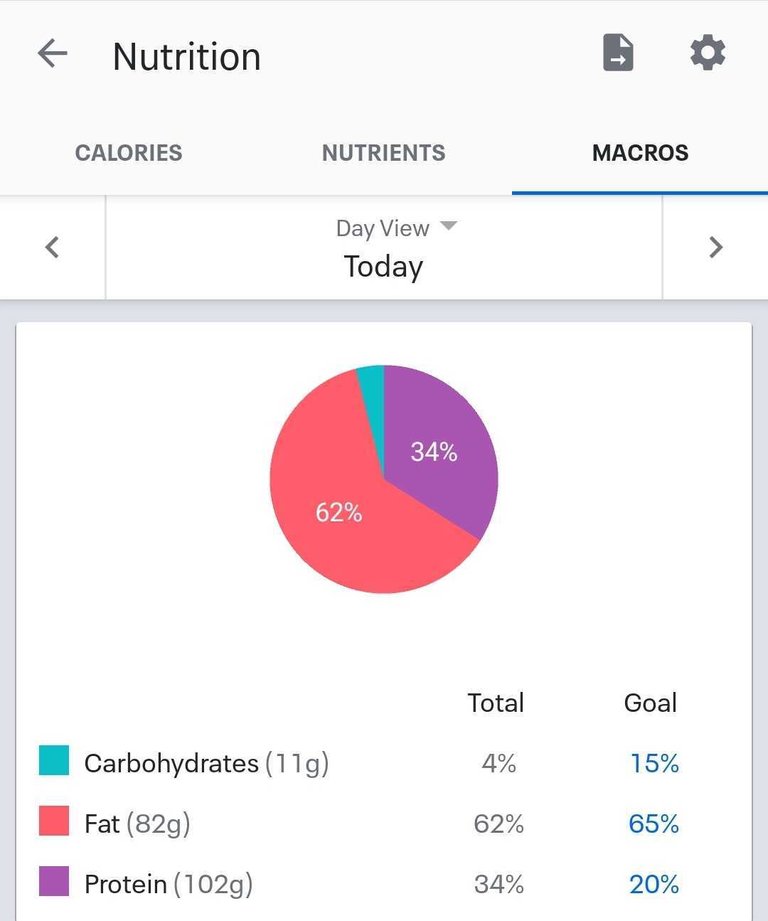Go back using the arrow icon
Viewport: 768px width, 921px height.
coord(52,53)
